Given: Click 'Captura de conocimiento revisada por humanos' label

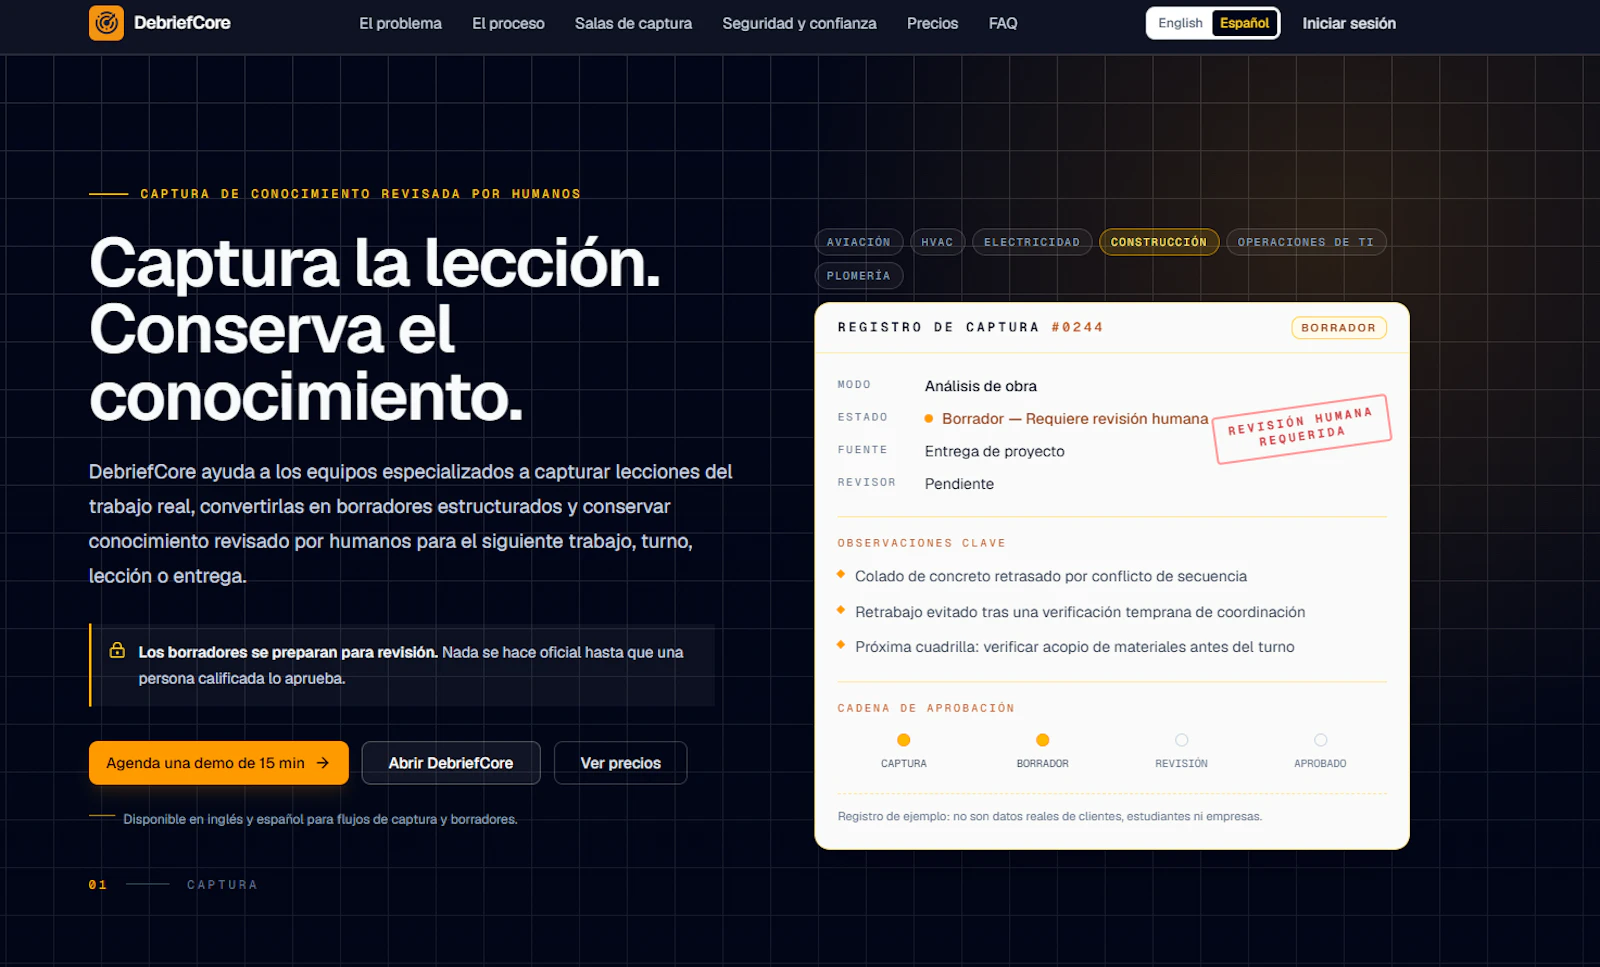Looking at the screenshot, I should 360,194.
